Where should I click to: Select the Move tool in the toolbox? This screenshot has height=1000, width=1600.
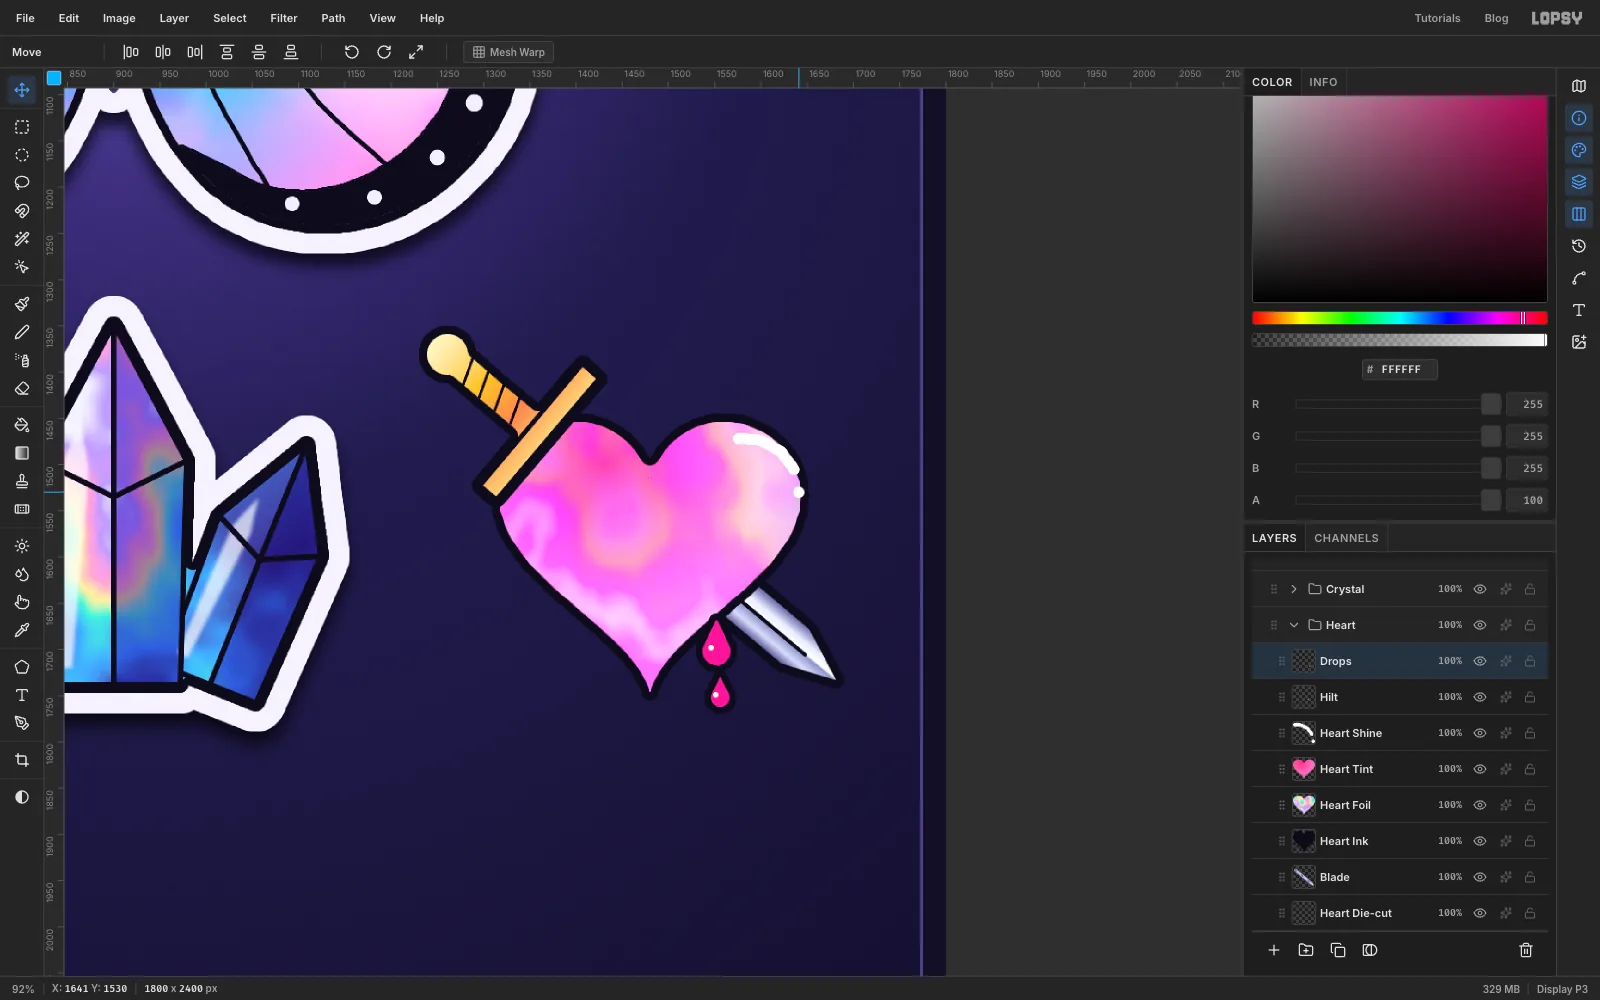[x=22, y=90]
